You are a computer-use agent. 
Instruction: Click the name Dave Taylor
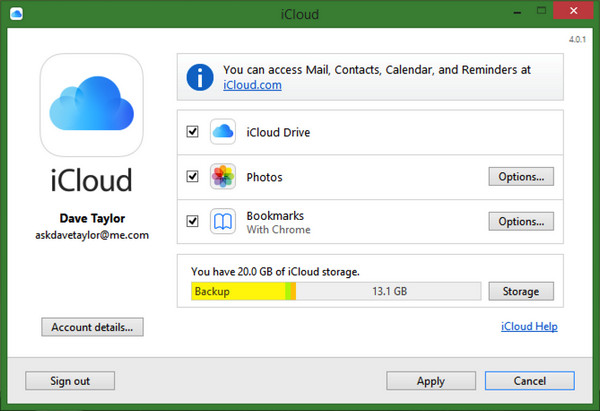[x=92, y=218]
